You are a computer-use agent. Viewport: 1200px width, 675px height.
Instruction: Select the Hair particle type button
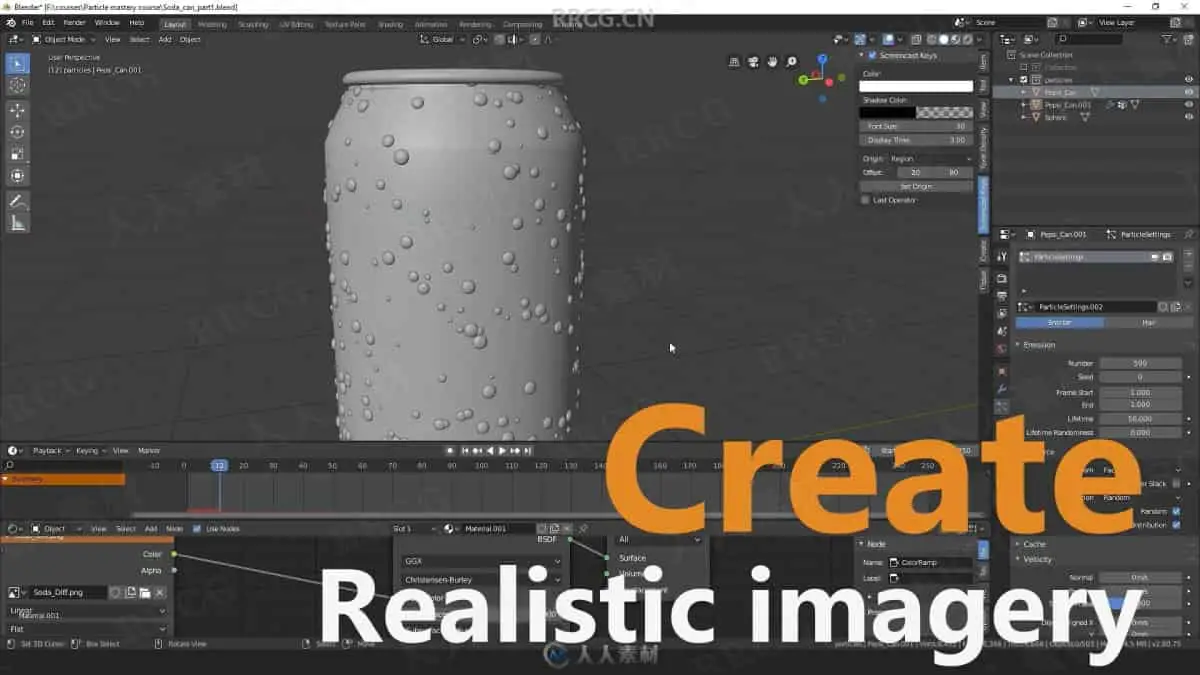click(1148, 322)
